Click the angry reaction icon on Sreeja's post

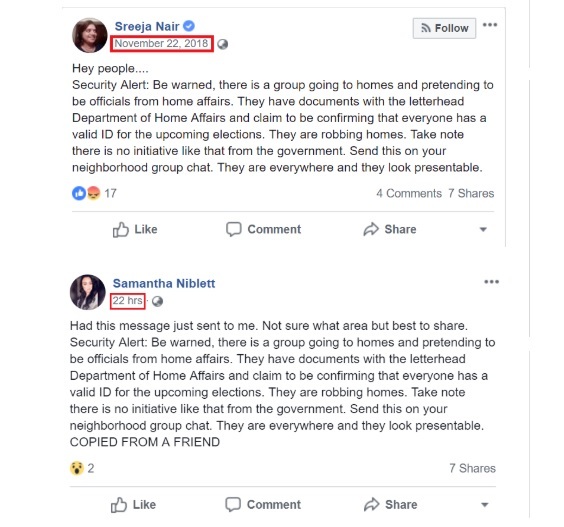[x=94, y=193]
